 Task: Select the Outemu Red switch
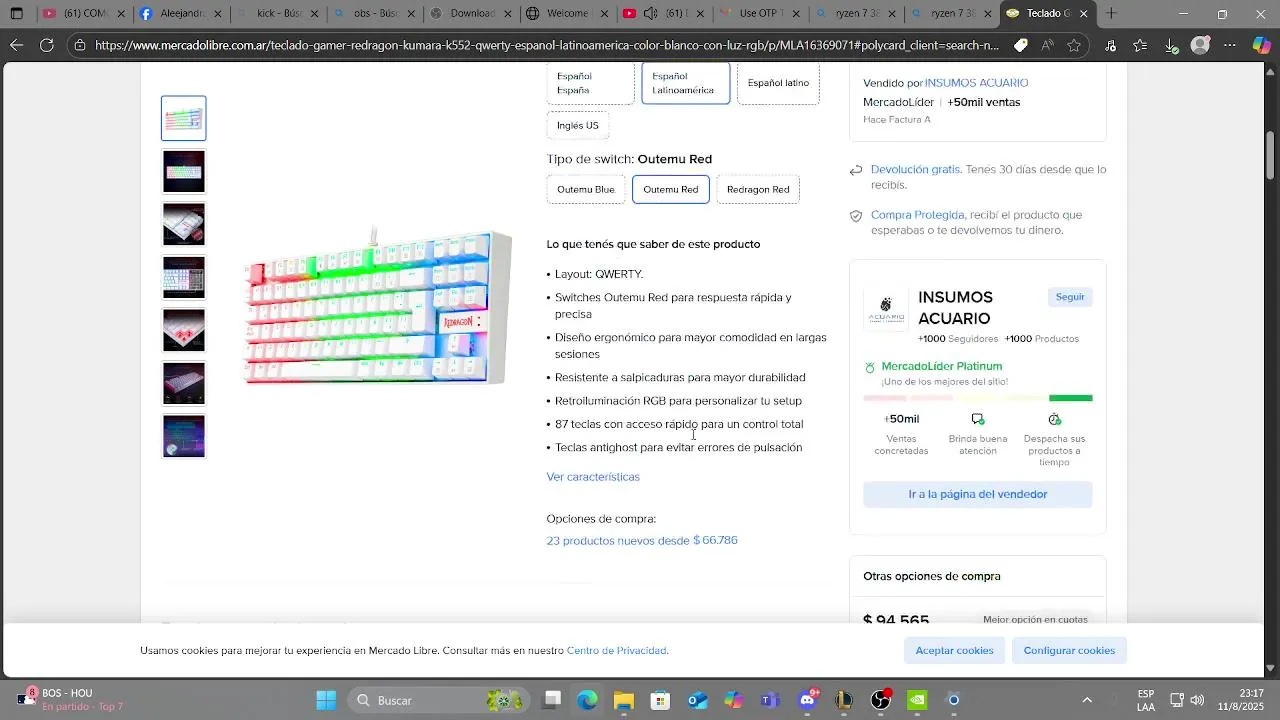tap(671, 189)
